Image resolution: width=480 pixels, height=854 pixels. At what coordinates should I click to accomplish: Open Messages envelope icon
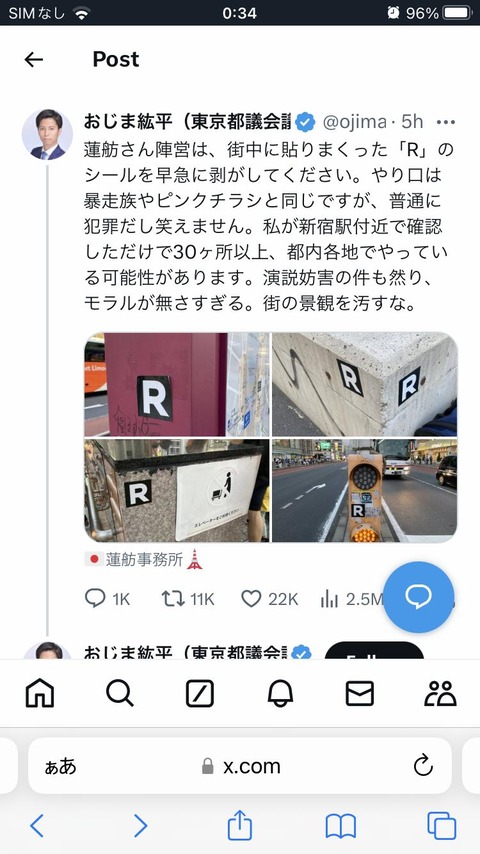(360, 694)
